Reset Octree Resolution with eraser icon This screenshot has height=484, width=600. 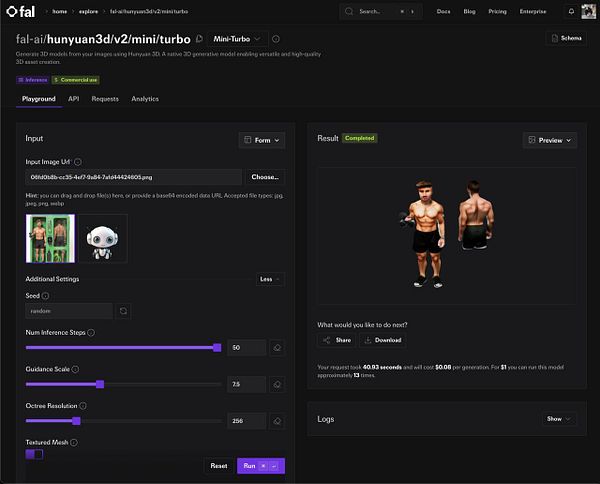[x=277, y=421]
